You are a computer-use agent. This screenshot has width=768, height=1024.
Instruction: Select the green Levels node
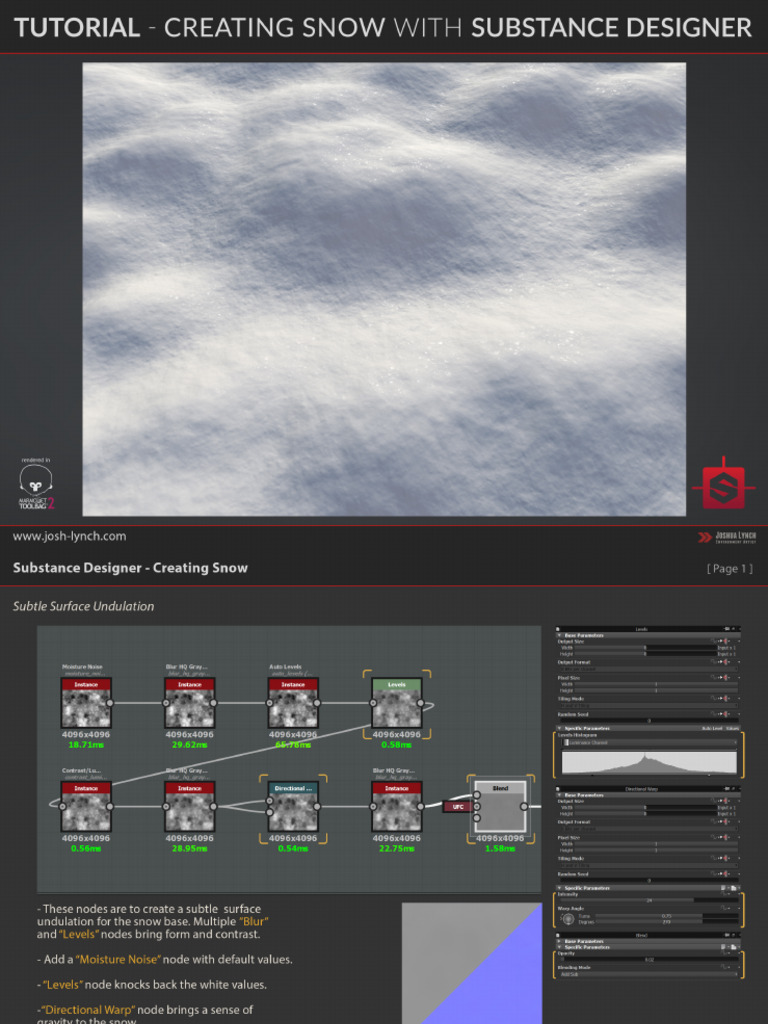tap(396, 703)
